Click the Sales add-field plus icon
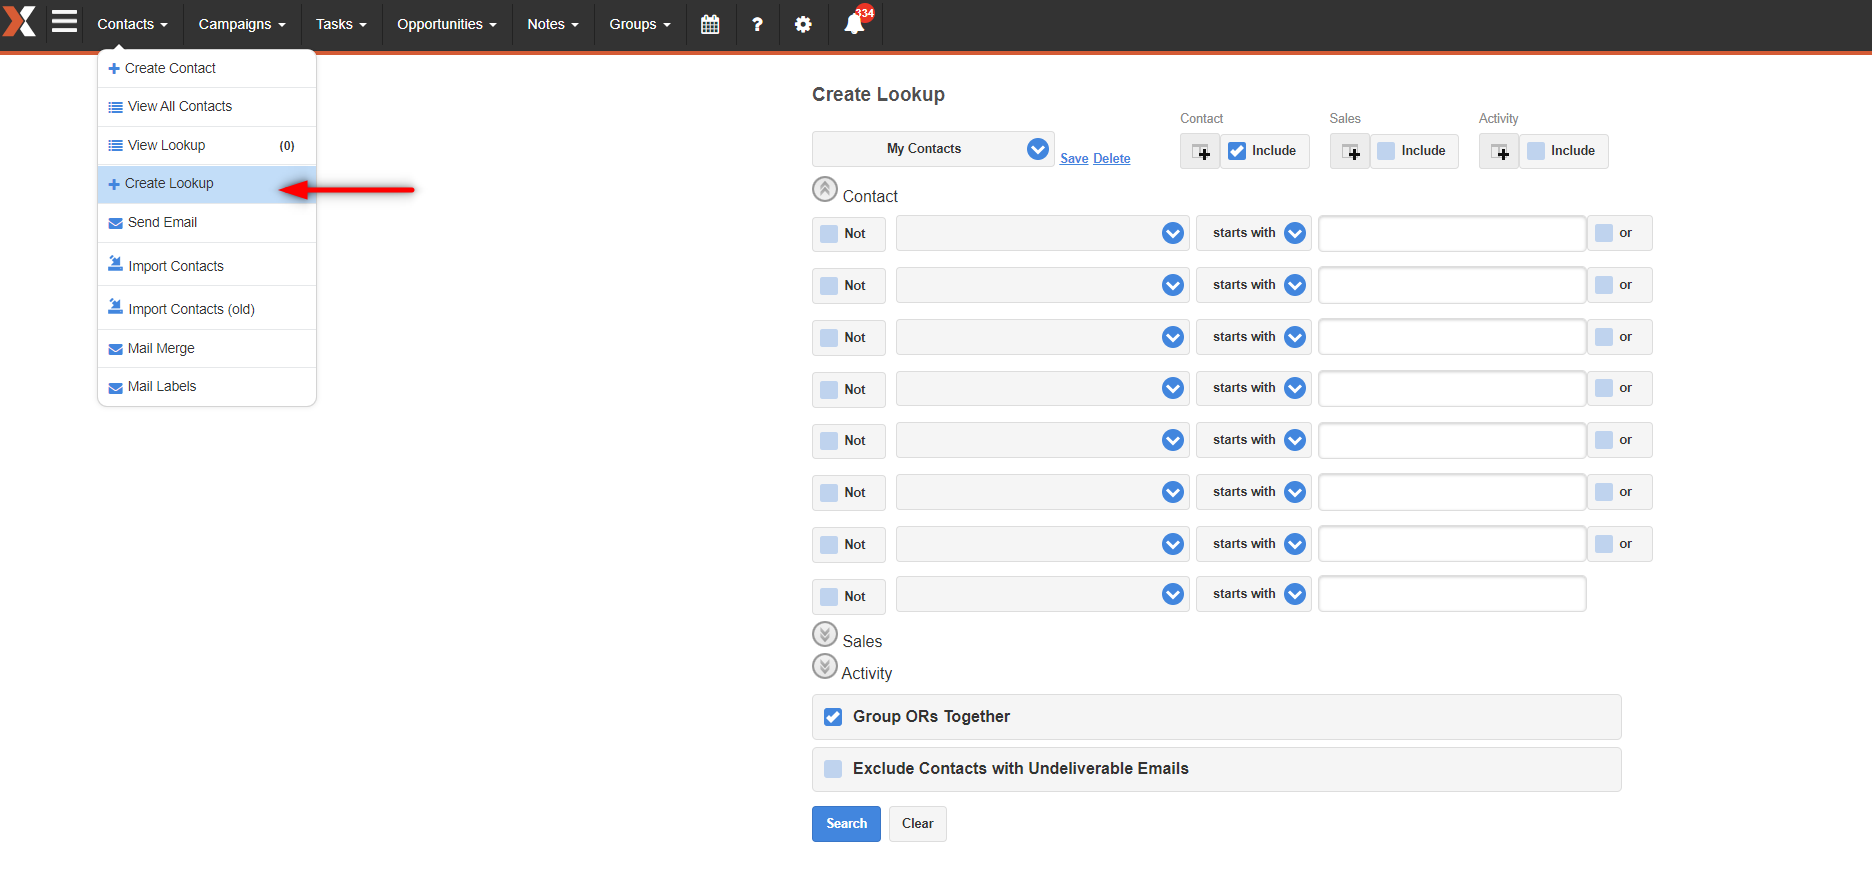 pyautogui.click(x=1350, y=152)
